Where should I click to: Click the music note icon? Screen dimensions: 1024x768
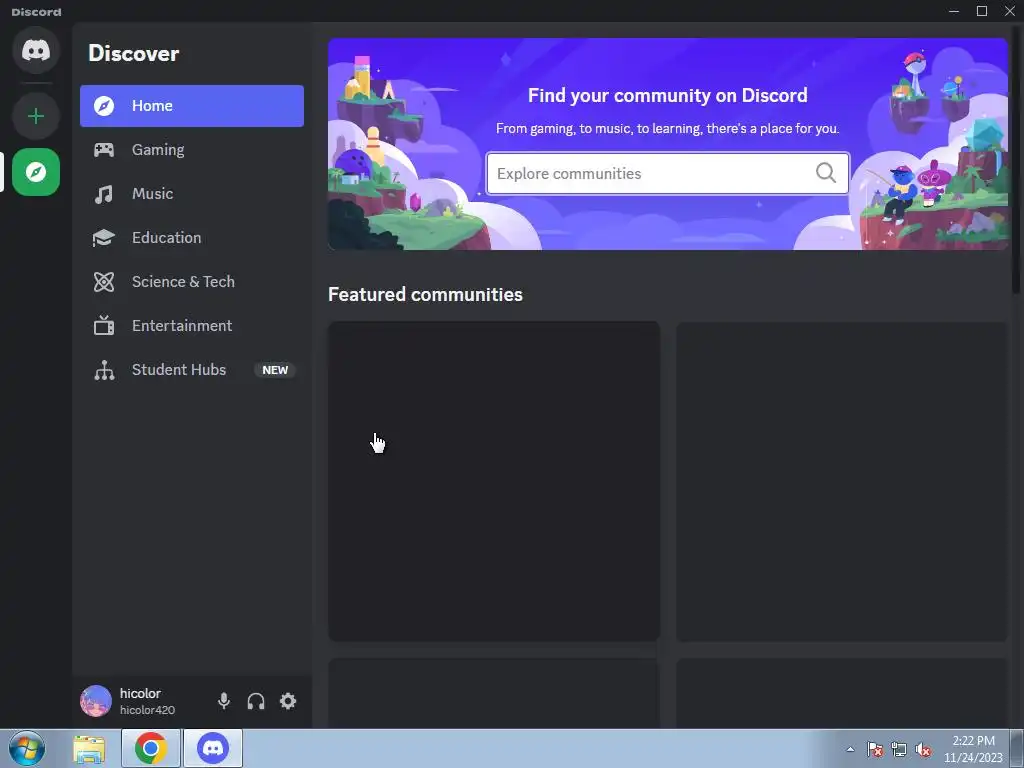coord(104,194)
